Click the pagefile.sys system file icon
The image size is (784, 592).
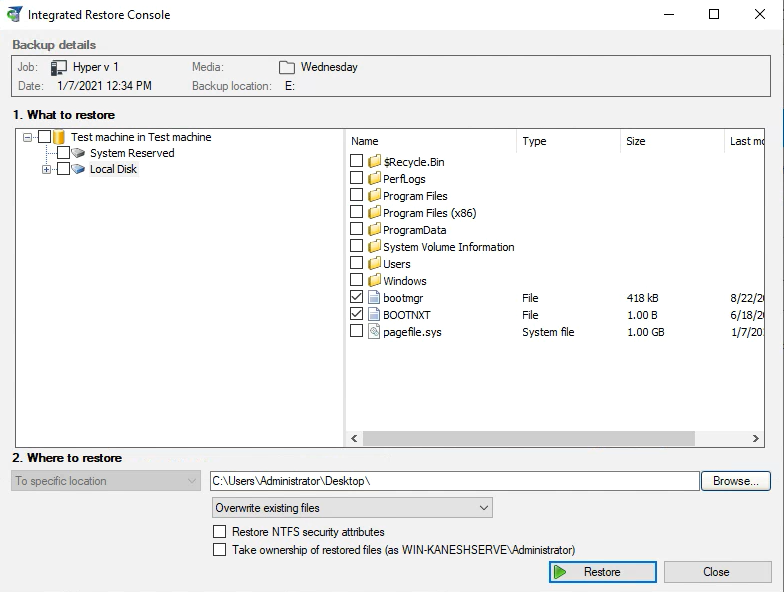[x=375, y=331]
